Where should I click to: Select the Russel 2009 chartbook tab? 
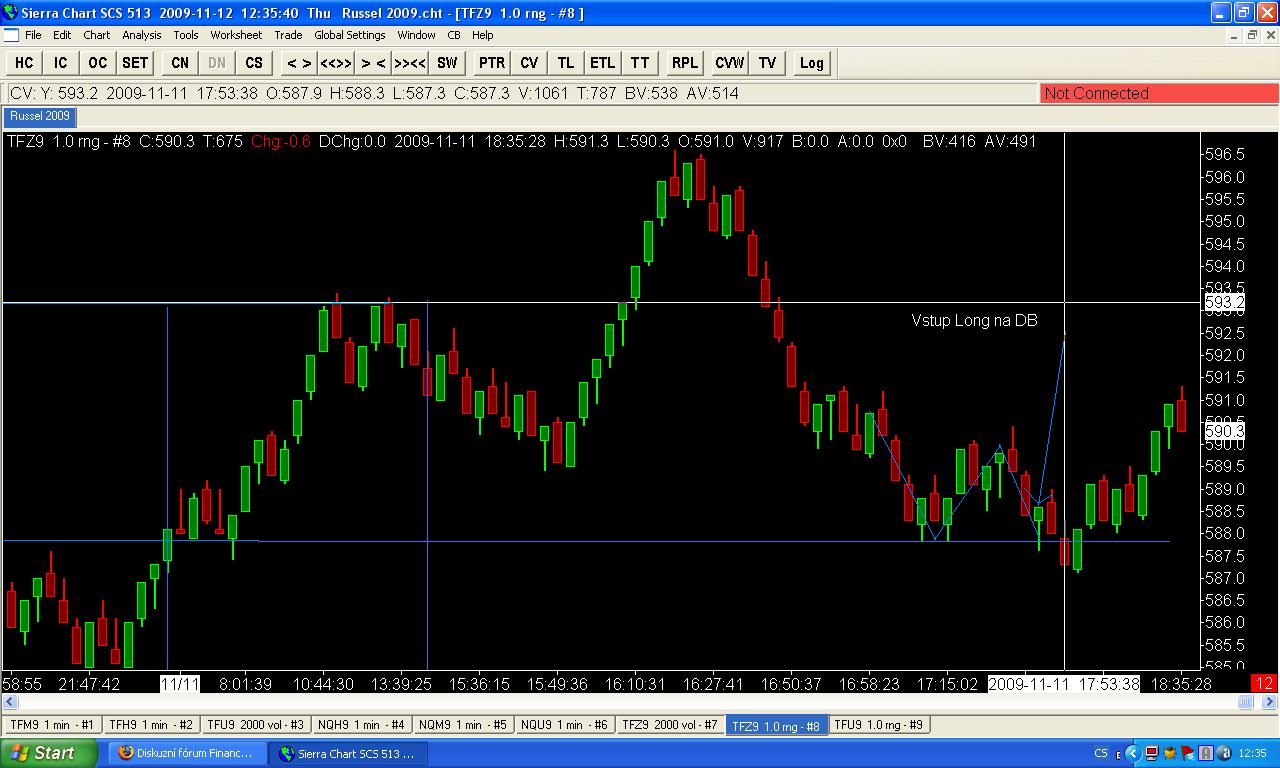point(40,117)
